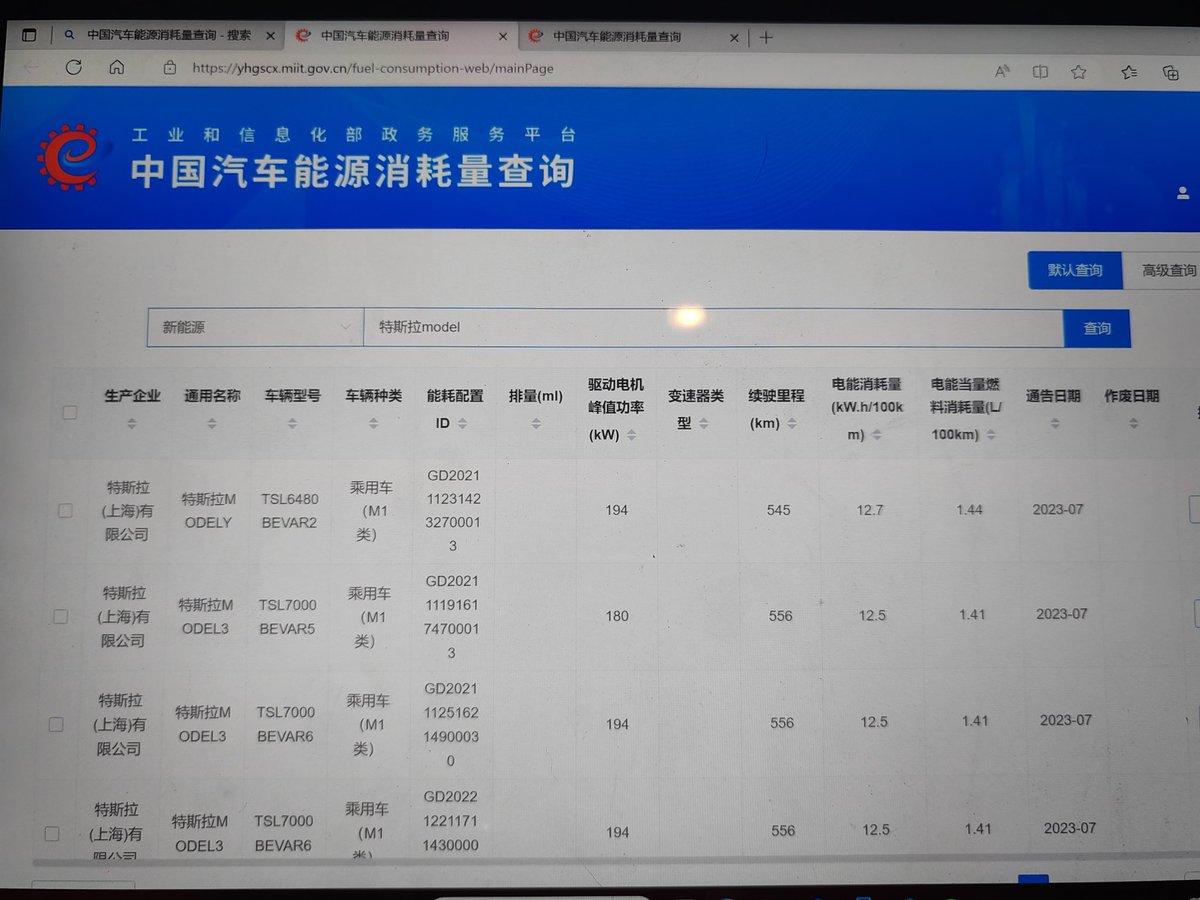Add page to favorites star icon
Viewport: 1200px width, 900px height.
(1078, 72)
